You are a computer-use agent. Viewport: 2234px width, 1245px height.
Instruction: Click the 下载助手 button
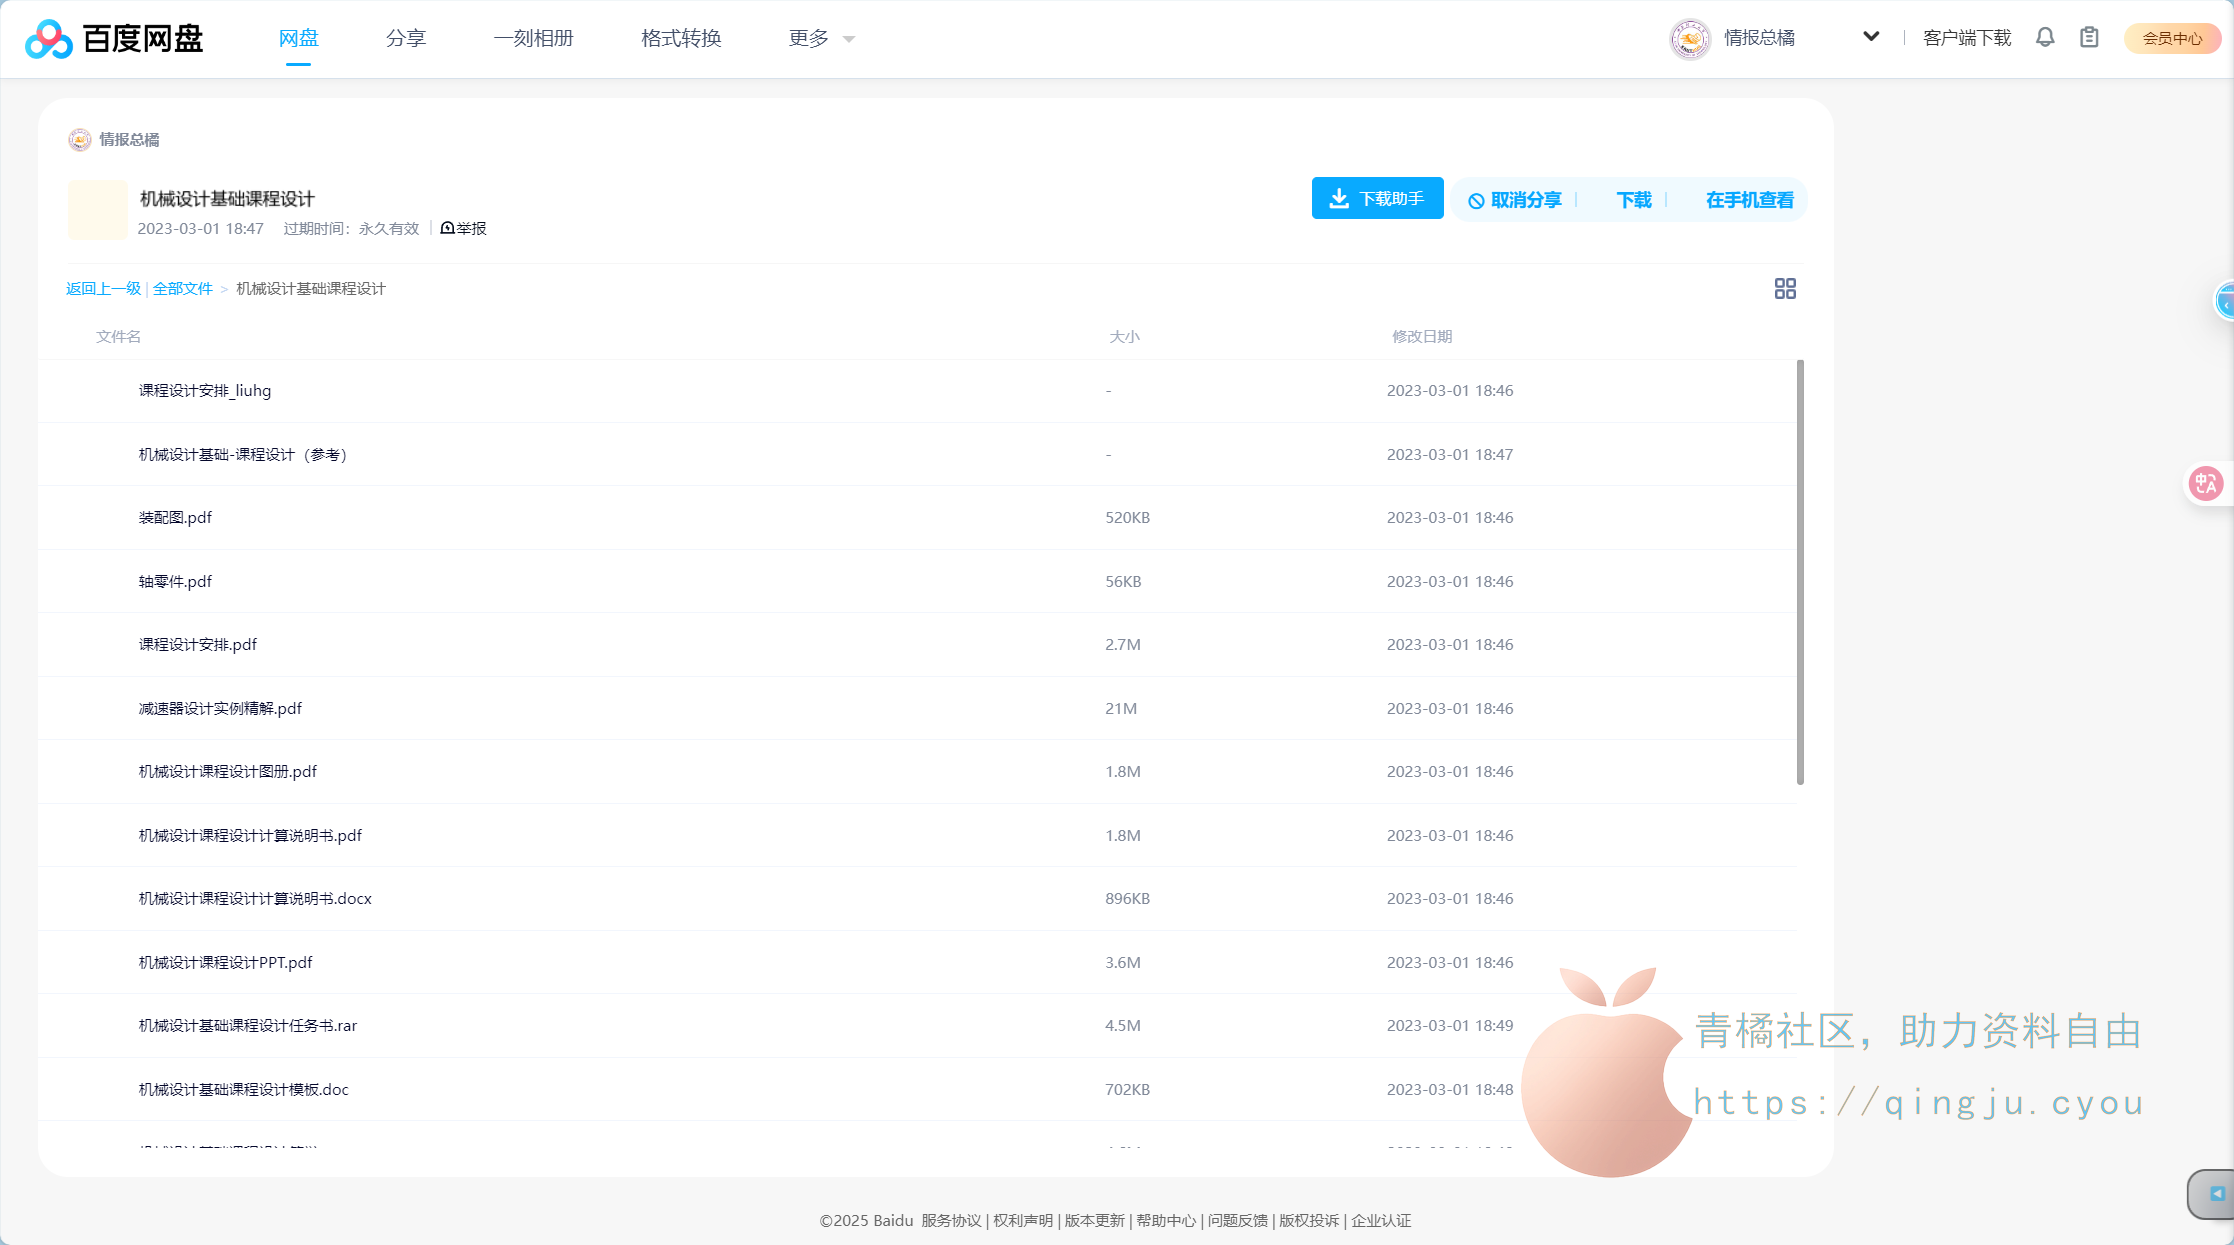1377,199
